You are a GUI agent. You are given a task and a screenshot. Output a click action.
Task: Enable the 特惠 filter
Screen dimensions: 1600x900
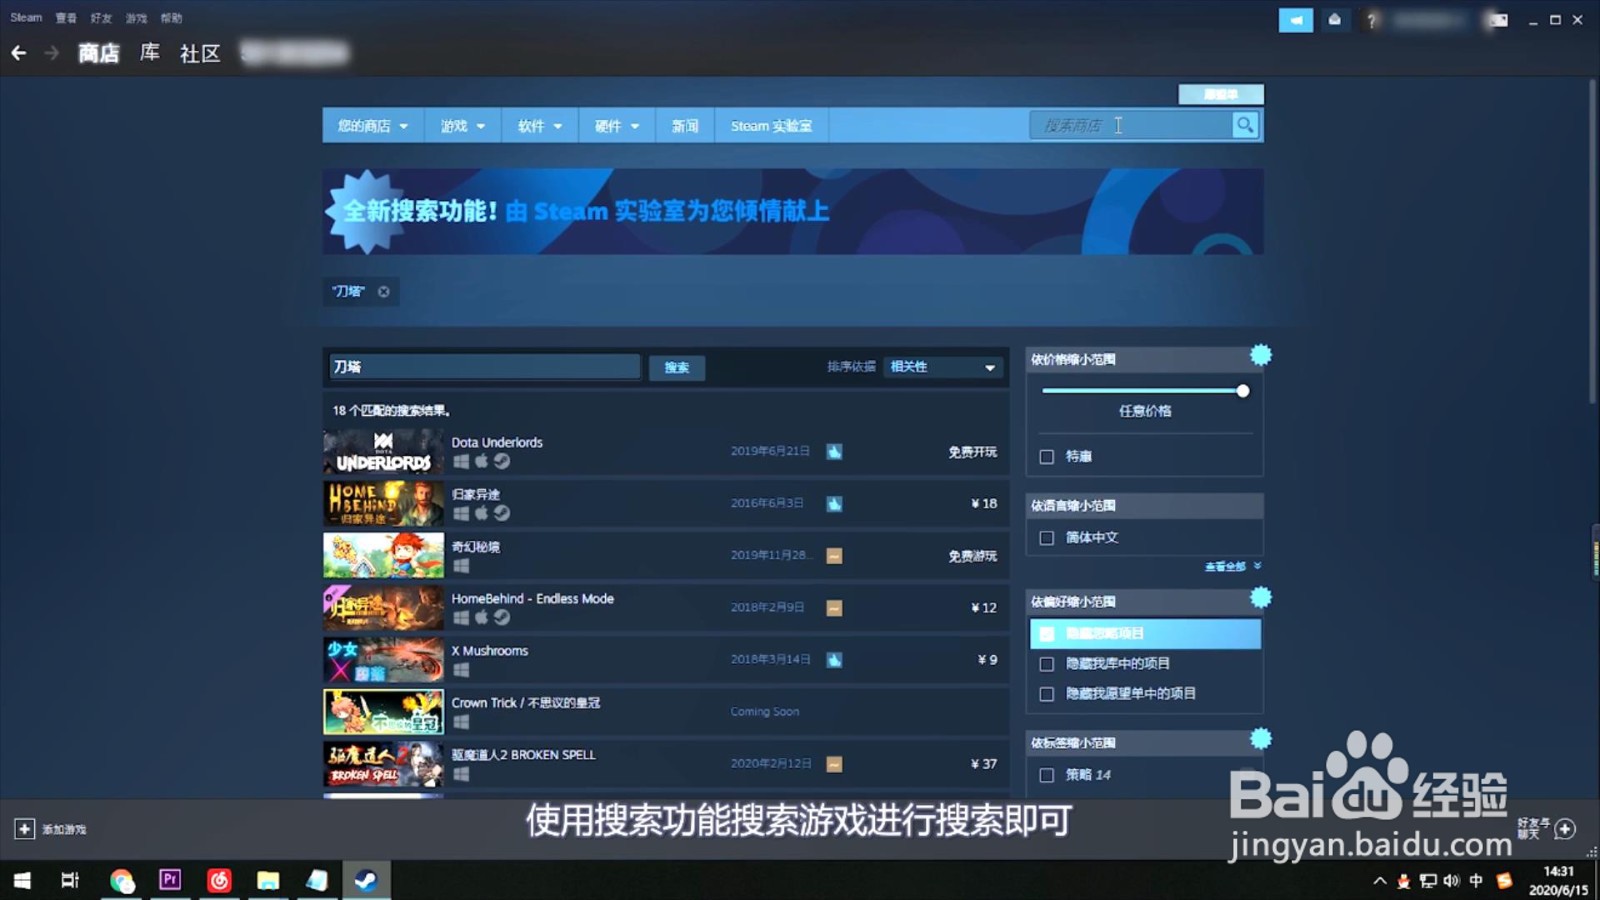(1047, 456)
